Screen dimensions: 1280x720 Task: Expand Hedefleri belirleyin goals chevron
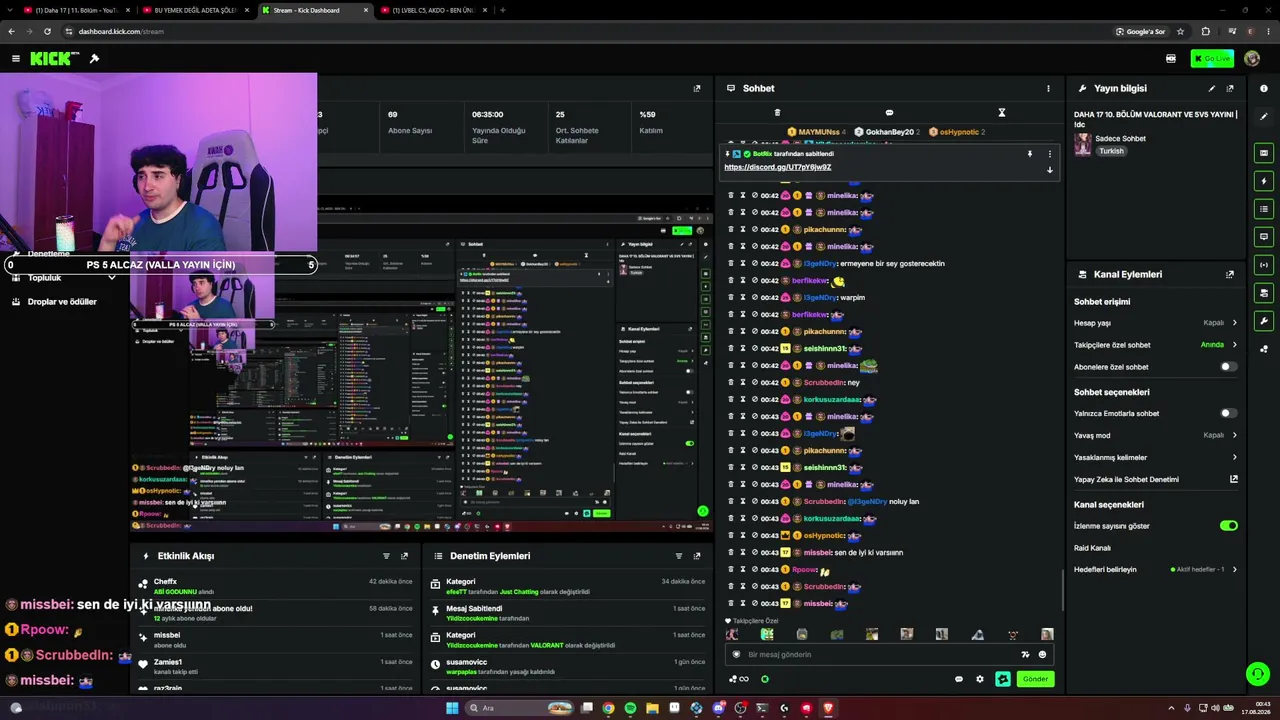(x=1234, y=570)
